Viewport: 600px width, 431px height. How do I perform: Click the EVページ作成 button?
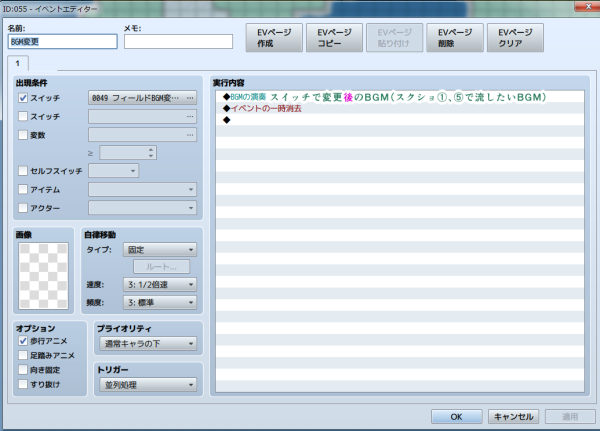pos(274,38)
